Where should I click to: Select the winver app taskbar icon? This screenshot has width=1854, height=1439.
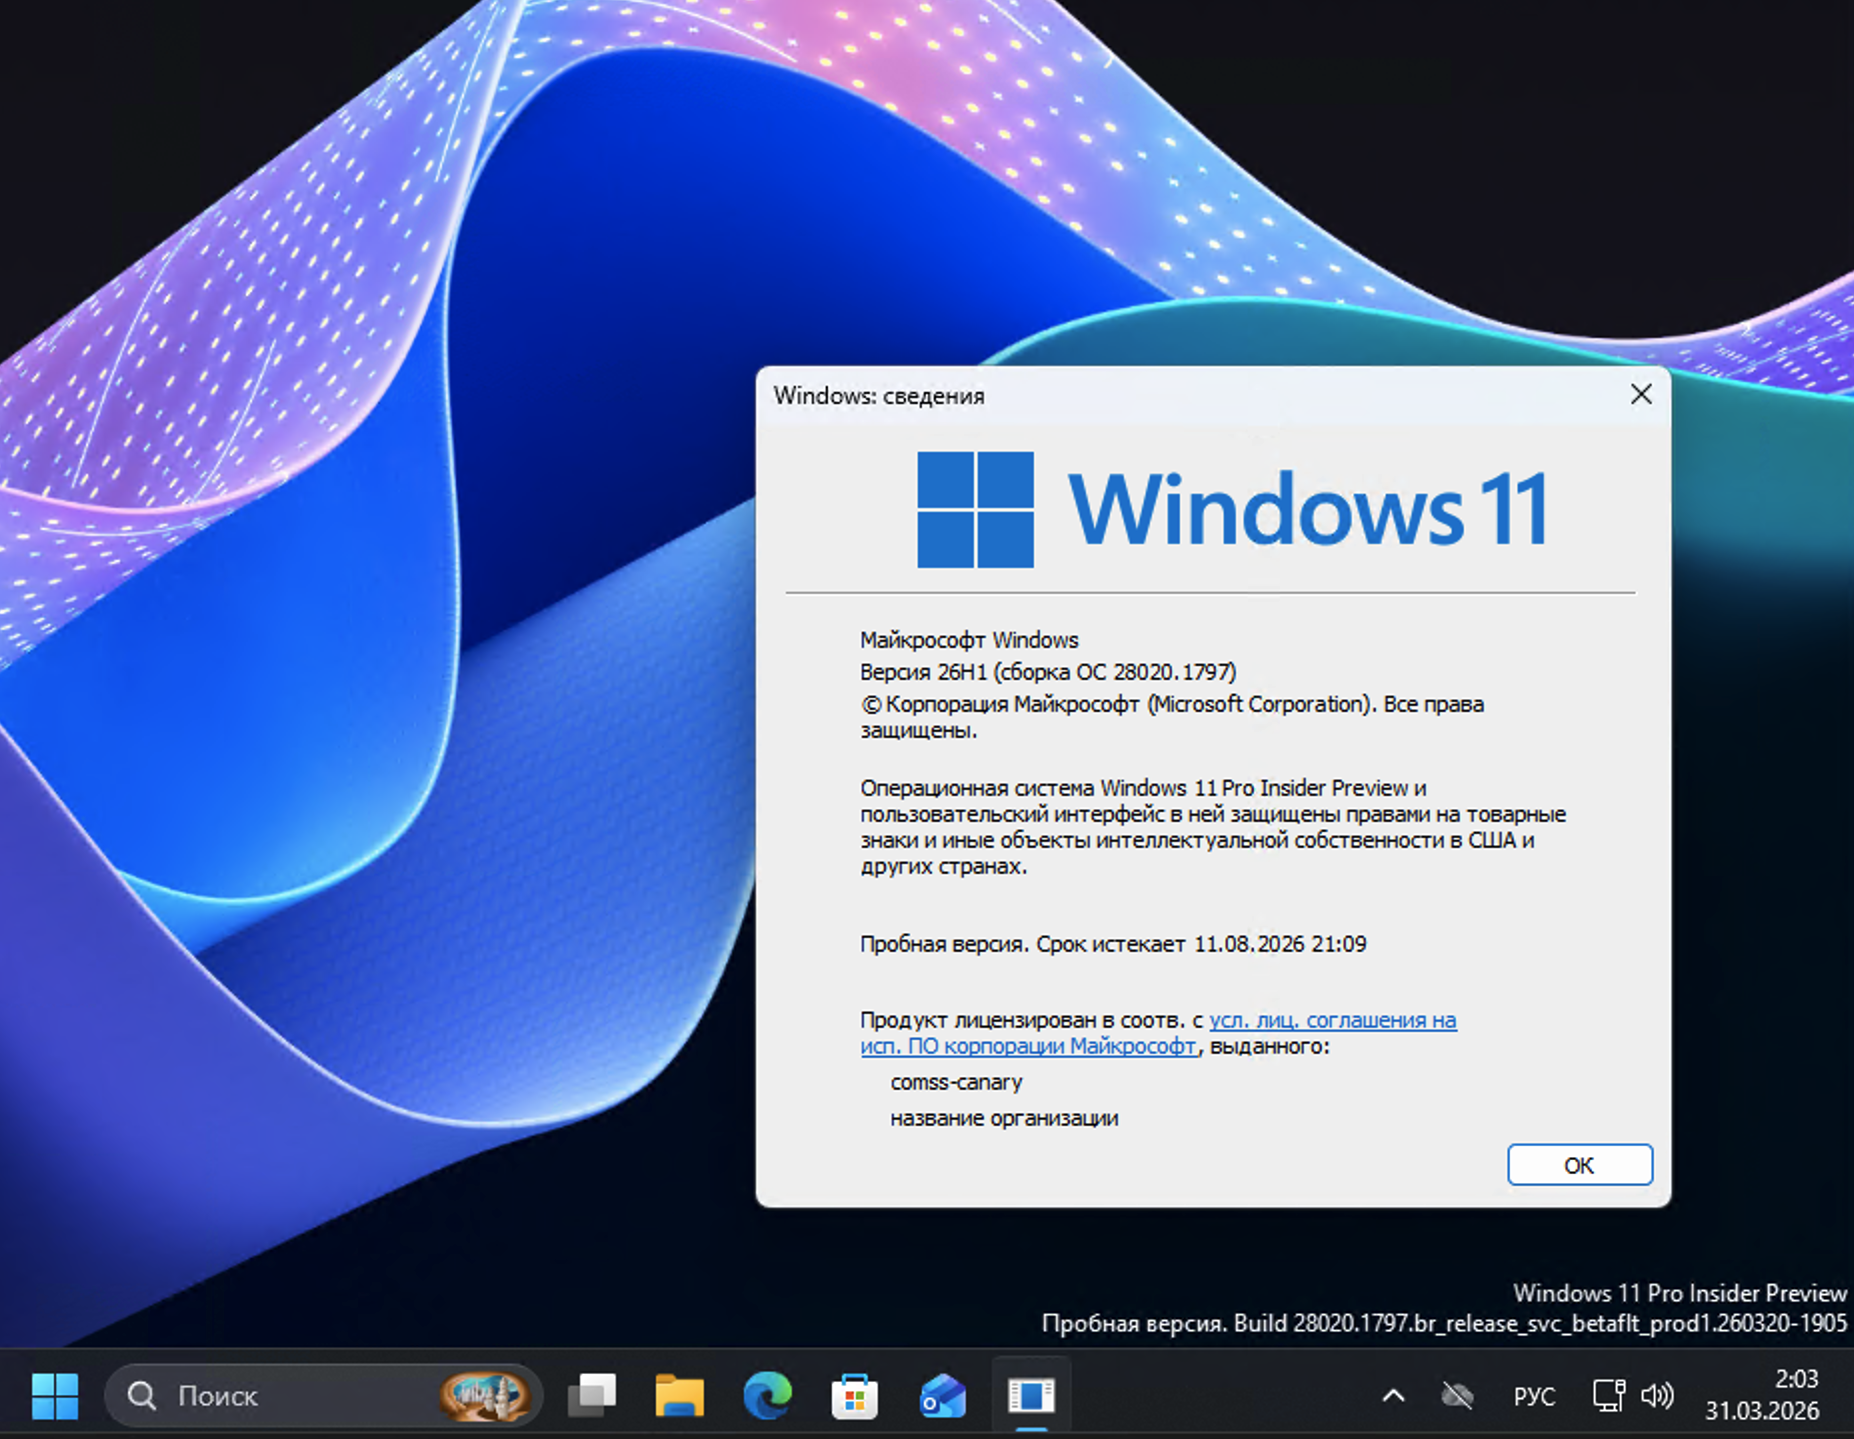(x=1031, y=1396)
